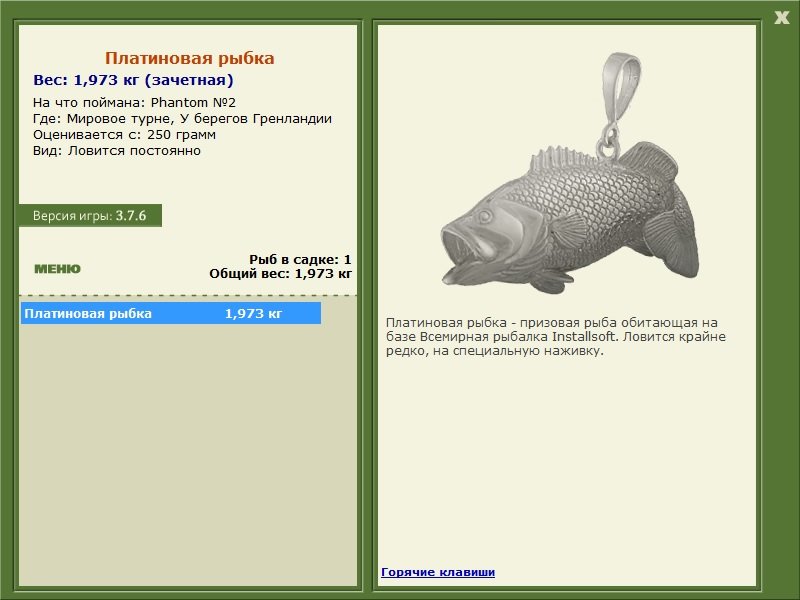Click the Оценивается с: 250 грамм line
The height and width of the screenshot is (600, 800).
pyautogui.click(x=124, y=134)
